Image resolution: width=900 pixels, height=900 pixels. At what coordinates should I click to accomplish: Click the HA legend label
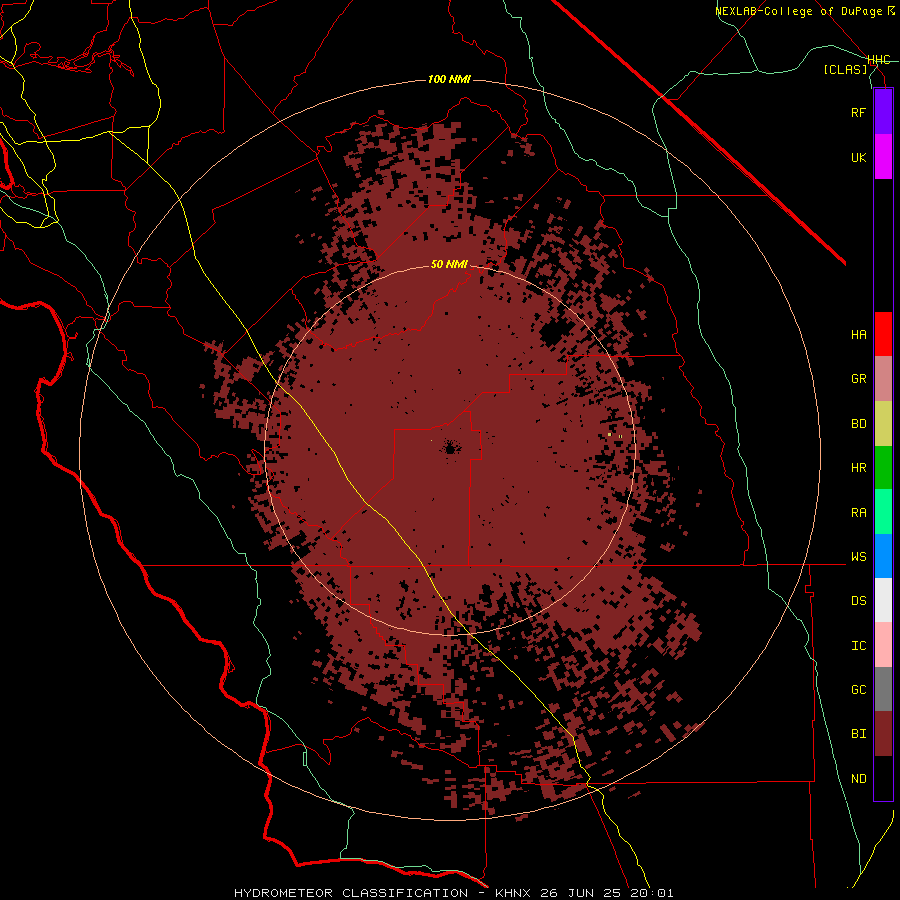(x=859, y=334)
